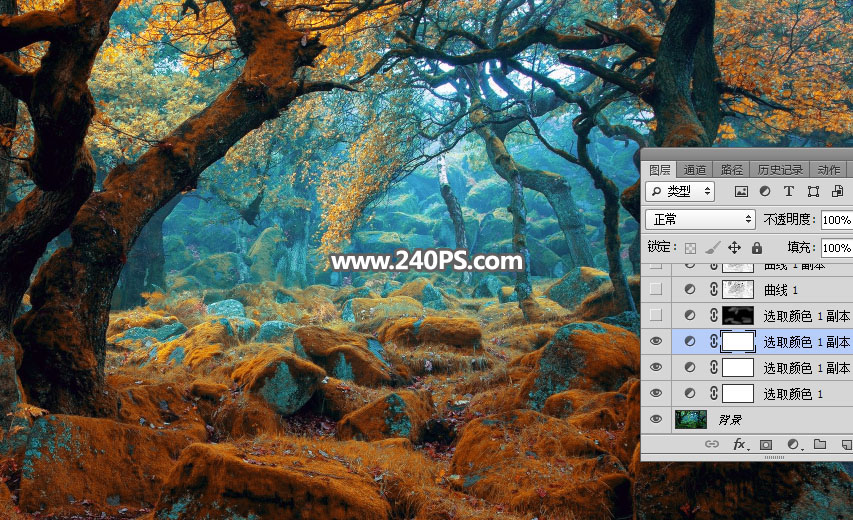Image resolution: width=853 pixels, height=520 pixels.
Task: Click mask link chain on highlighted 选取颜色 1 副本 layer
Action: (x=714, y=341)
